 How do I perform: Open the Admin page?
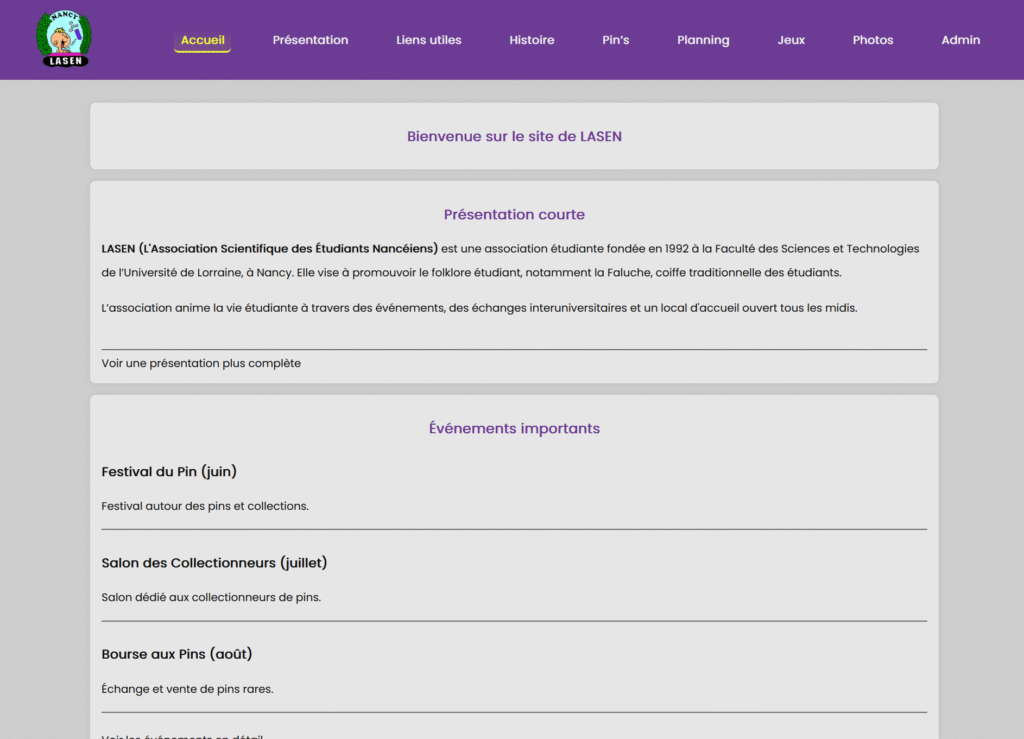point(960,40)
